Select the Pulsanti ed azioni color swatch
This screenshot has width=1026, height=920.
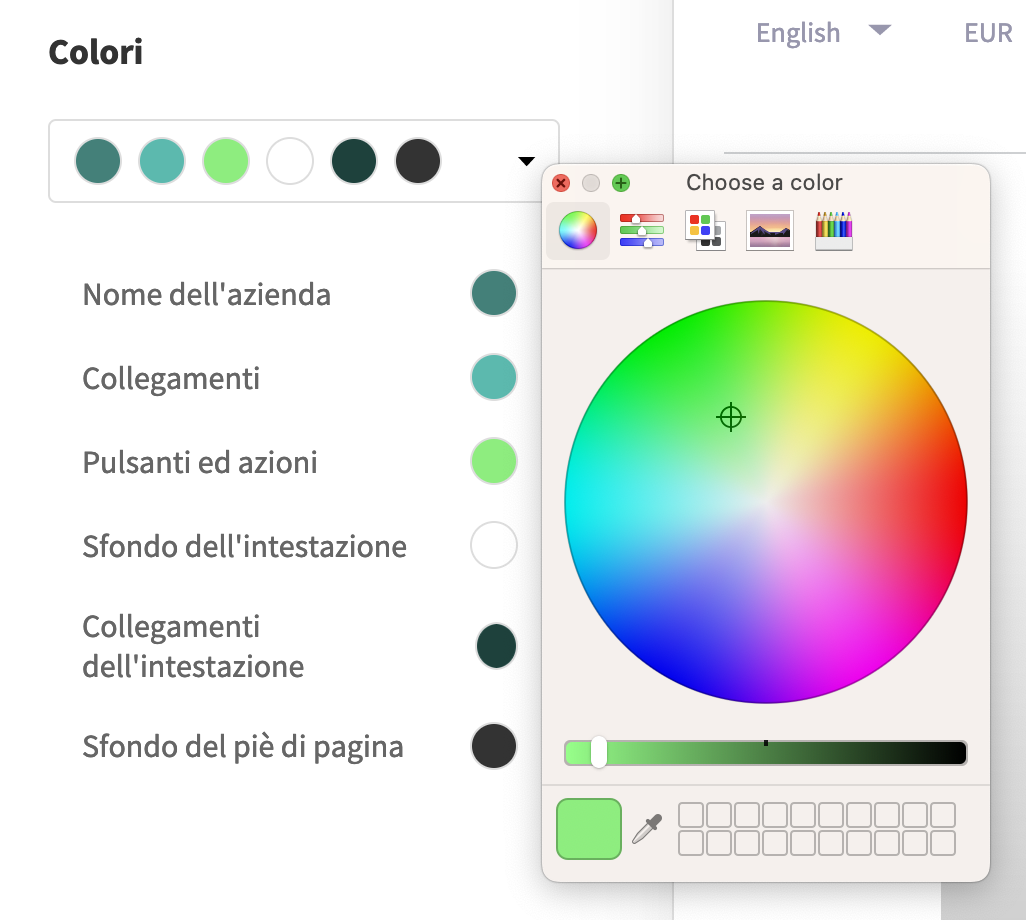pos(494,462)
